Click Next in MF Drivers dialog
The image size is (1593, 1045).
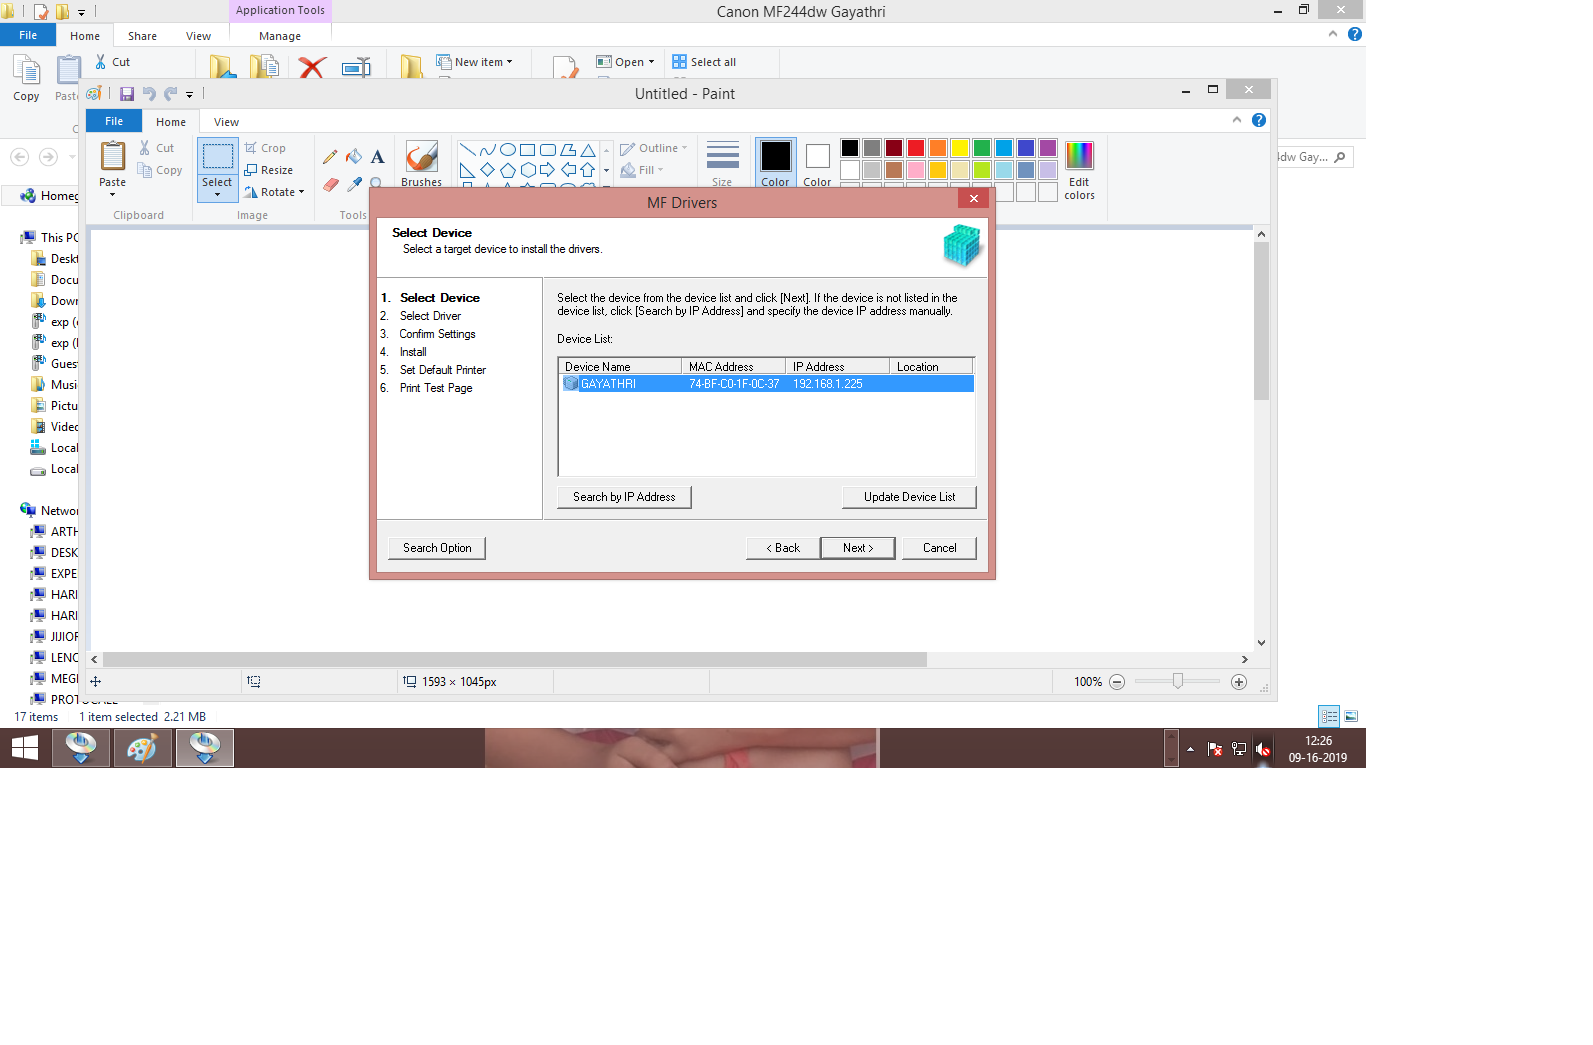tap(858, 548)
